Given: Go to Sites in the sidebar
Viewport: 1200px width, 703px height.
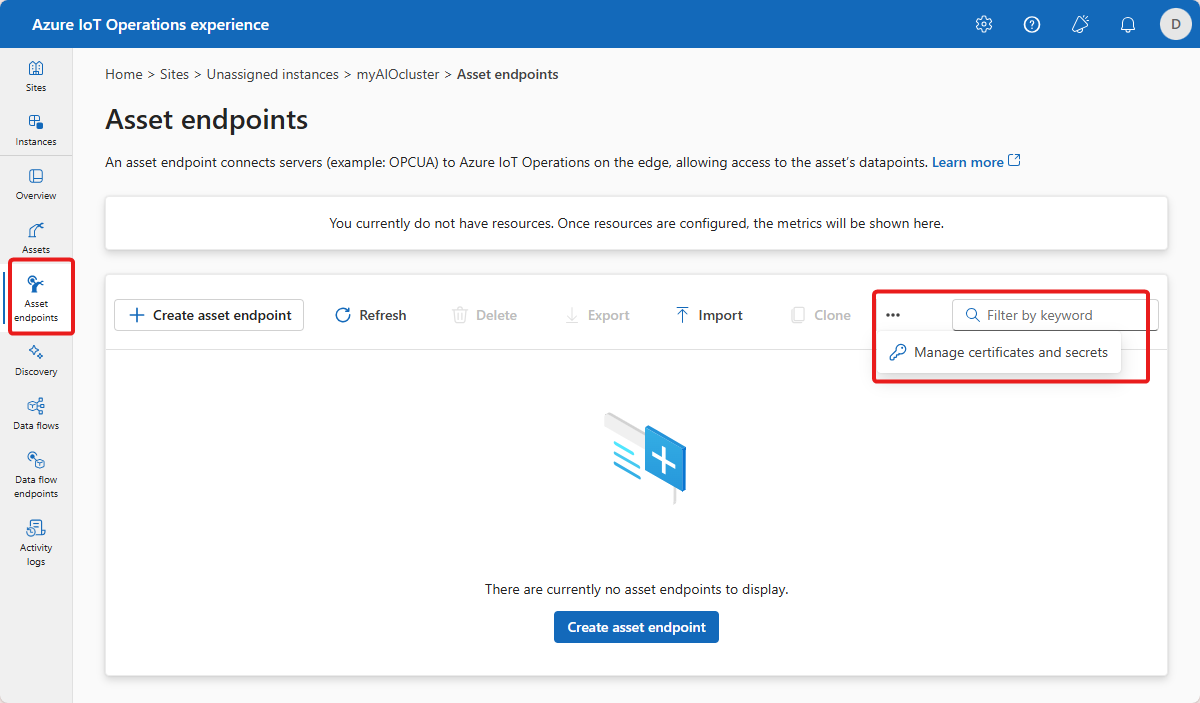Looking at the screenshot, I should (36, 76).
